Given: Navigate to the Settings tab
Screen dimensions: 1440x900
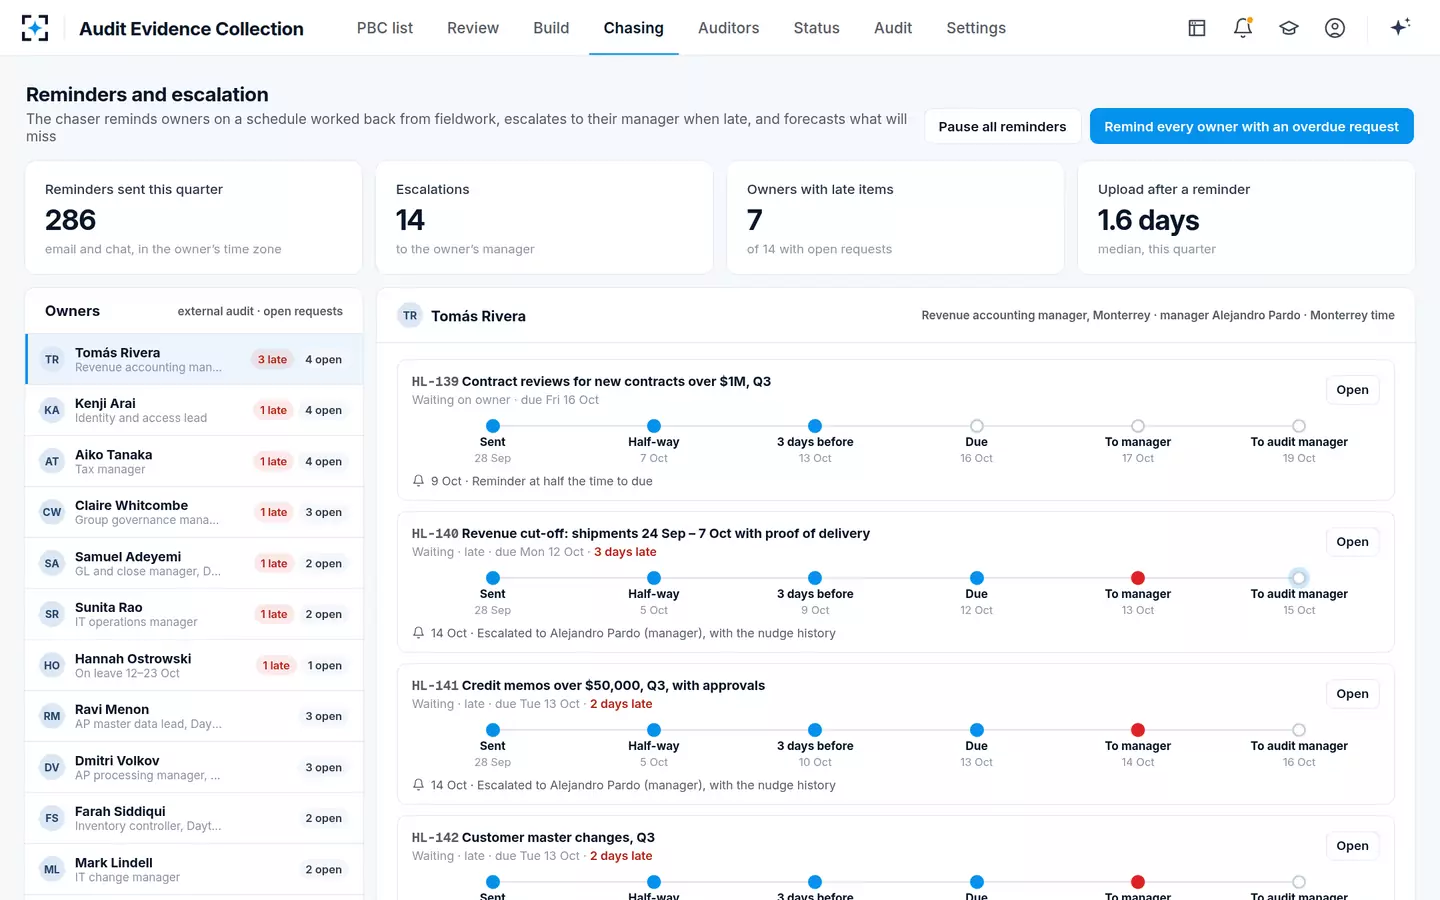Looking at the screenshot, I should pyautogui.click(x=976, y=28).
